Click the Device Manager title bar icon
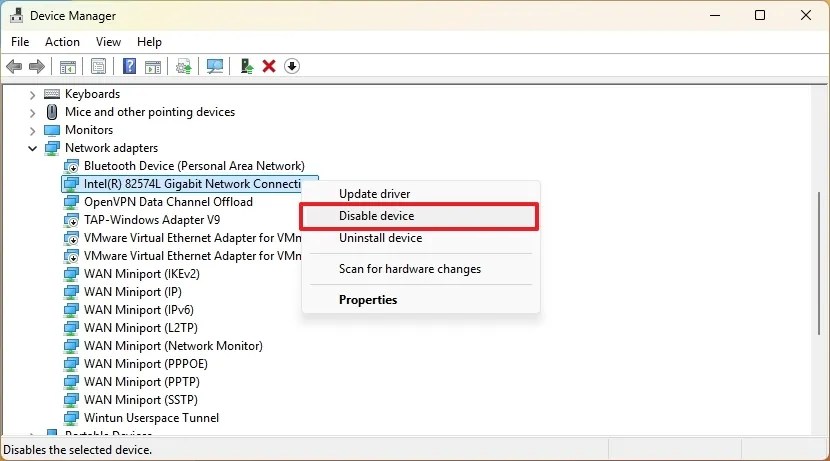The width and height of the screenshot is (830, 461). (x=16, y=15)
